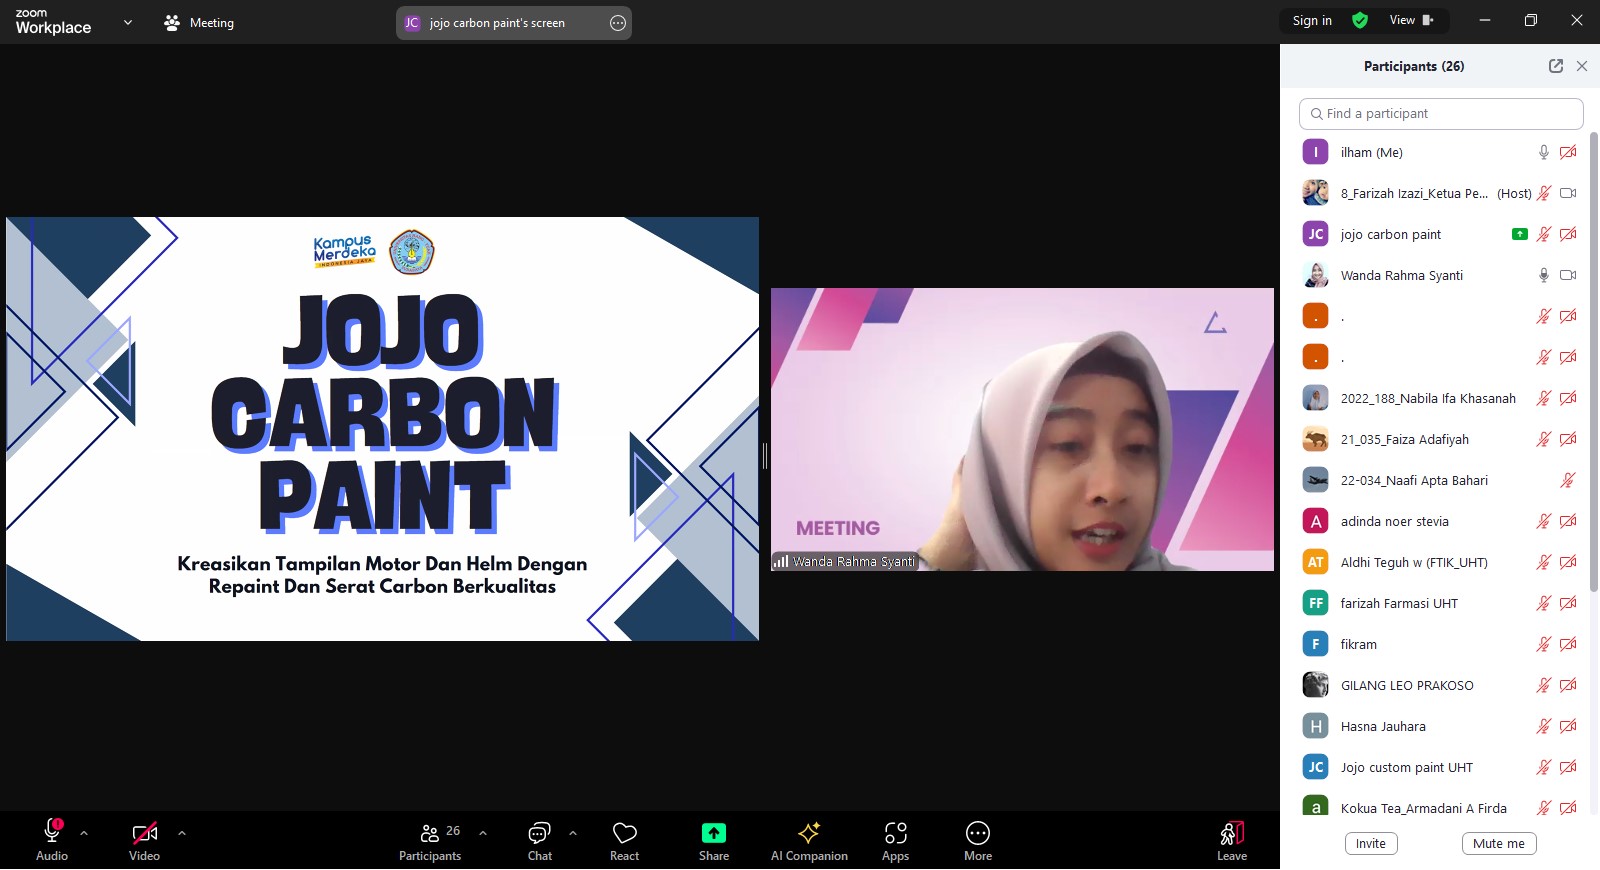Open the Meeting tab at top
1600x870 pixels.
point(199,22)
